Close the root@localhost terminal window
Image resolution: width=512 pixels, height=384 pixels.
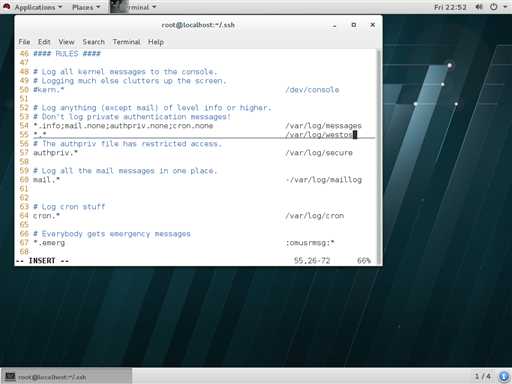pos(373,25)
